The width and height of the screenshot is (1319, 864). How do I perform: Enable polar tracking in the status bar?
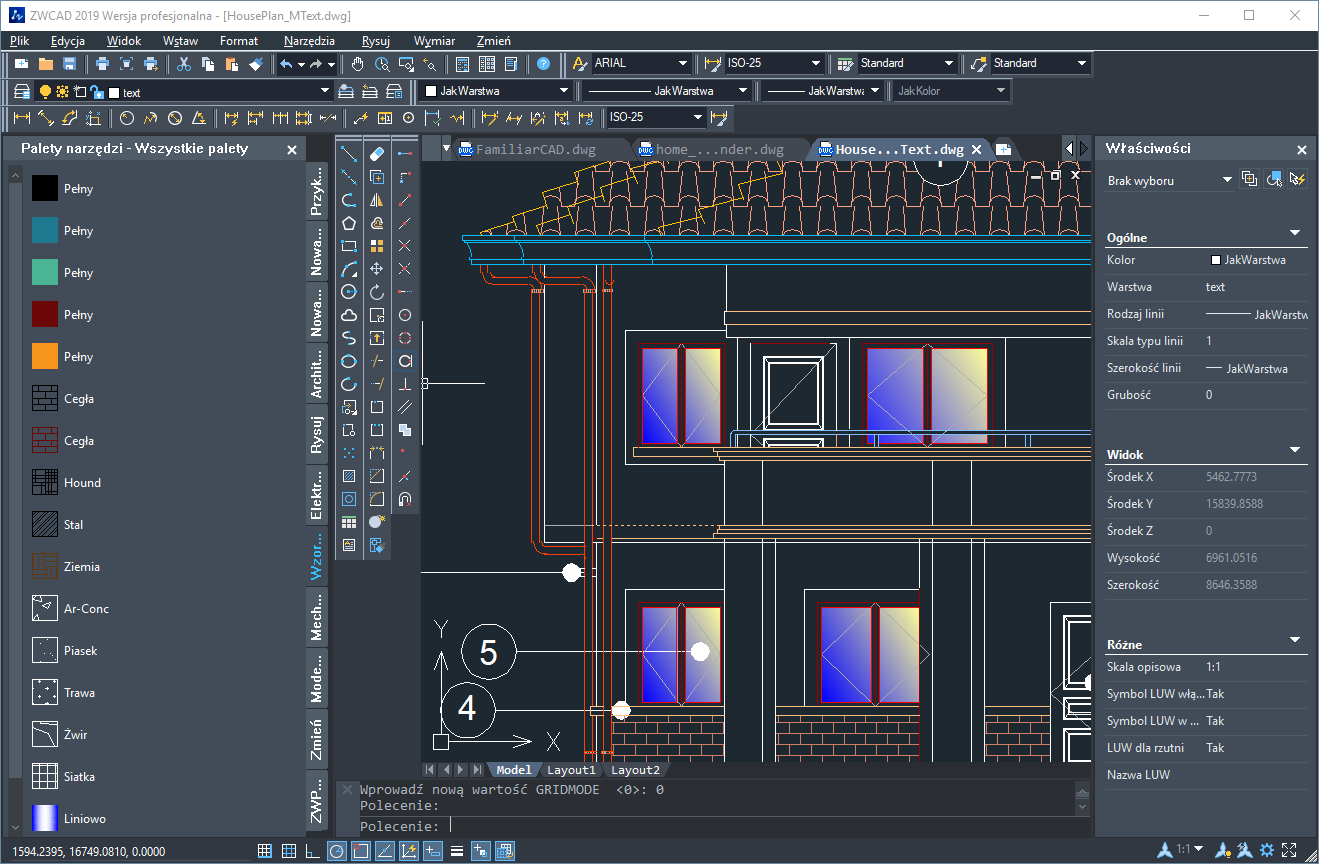click(x=335, y=851)
